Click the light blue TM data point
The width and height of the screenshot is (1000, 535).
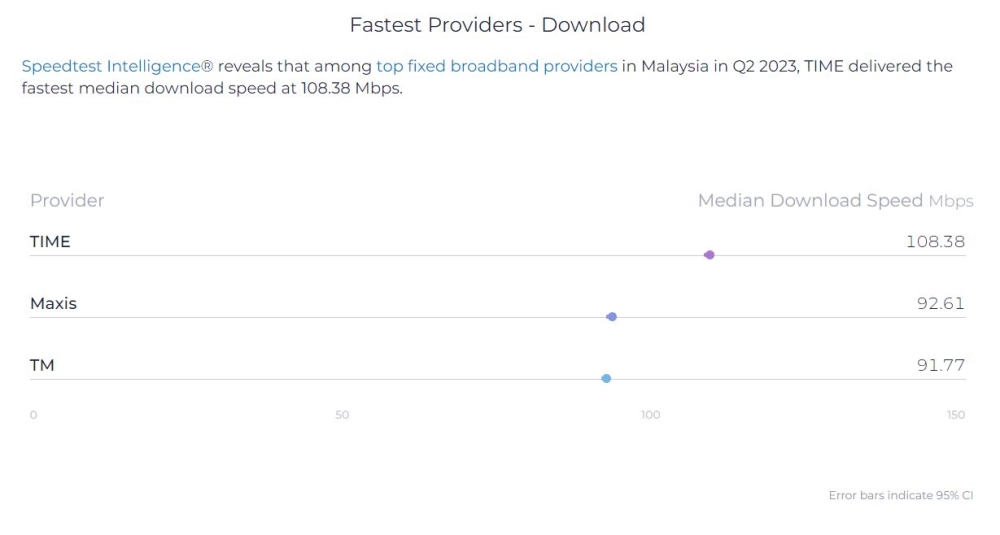[x=606, y=379]
